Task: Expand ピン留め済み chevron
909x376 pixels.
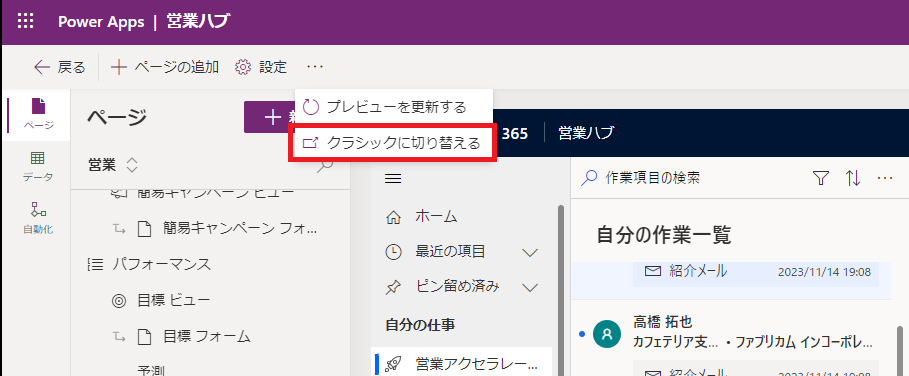Action: coord(530,287)
